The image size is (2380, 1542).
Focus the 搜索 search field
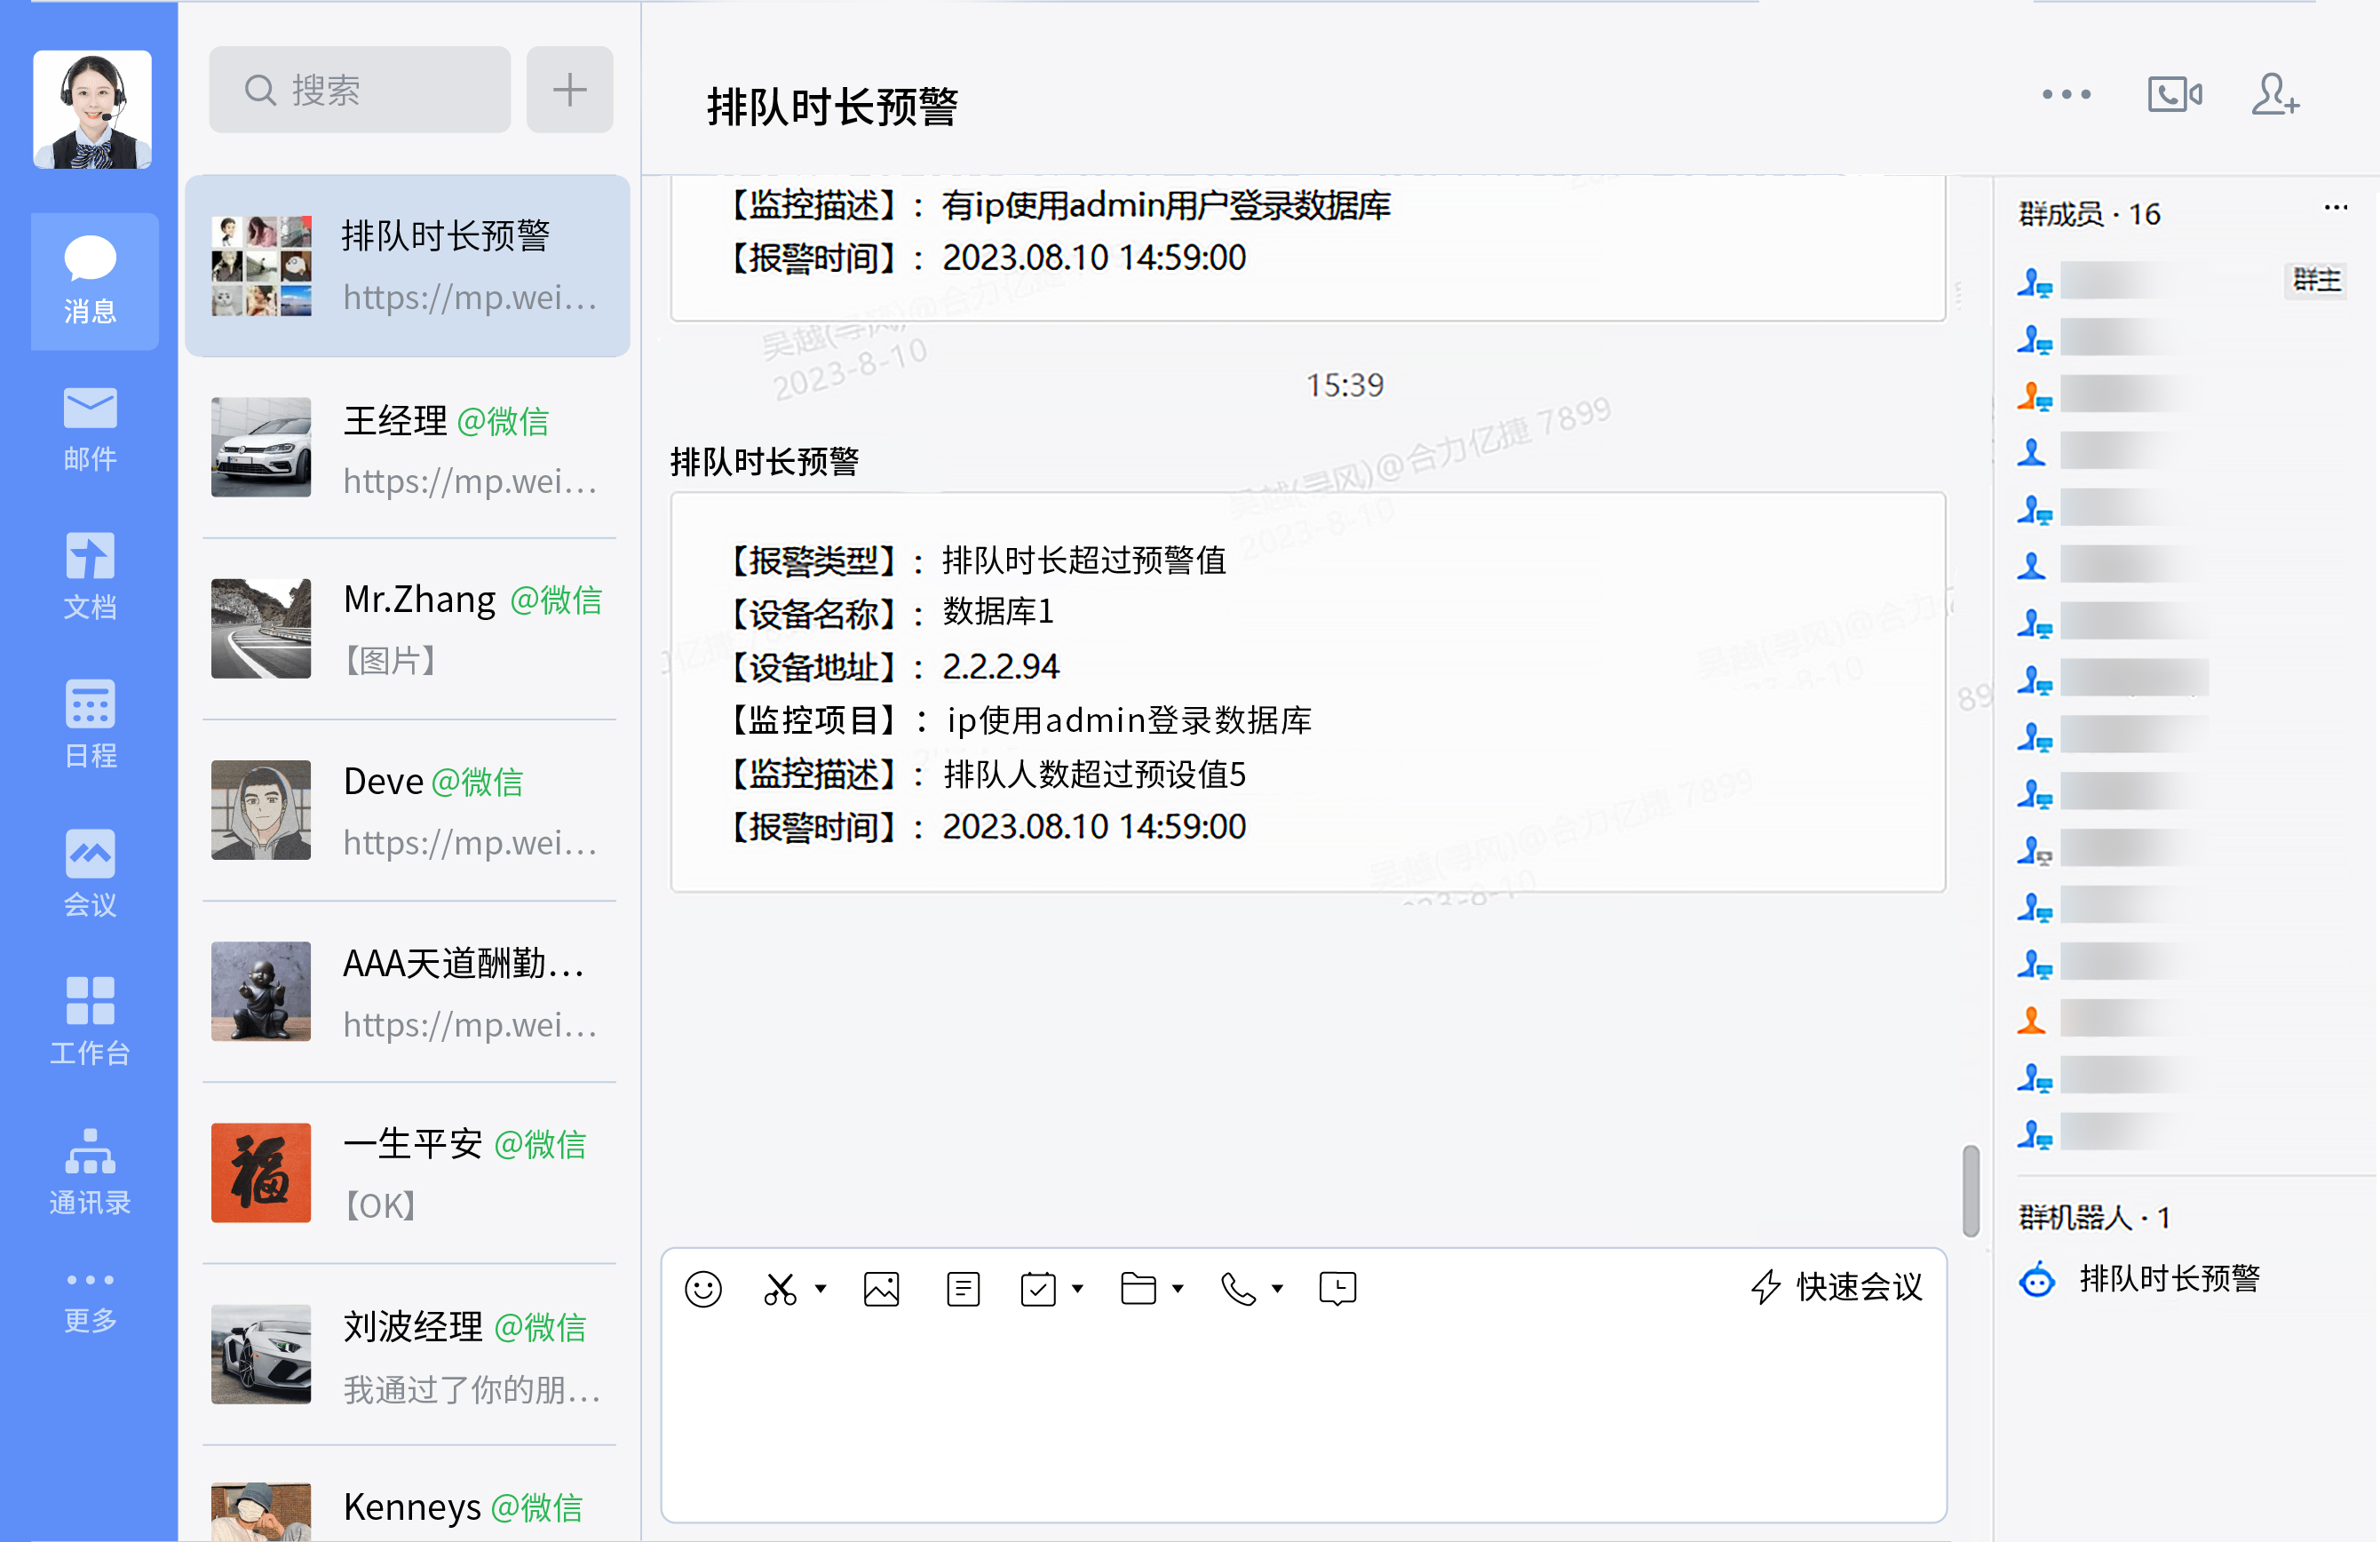point(359,90)
